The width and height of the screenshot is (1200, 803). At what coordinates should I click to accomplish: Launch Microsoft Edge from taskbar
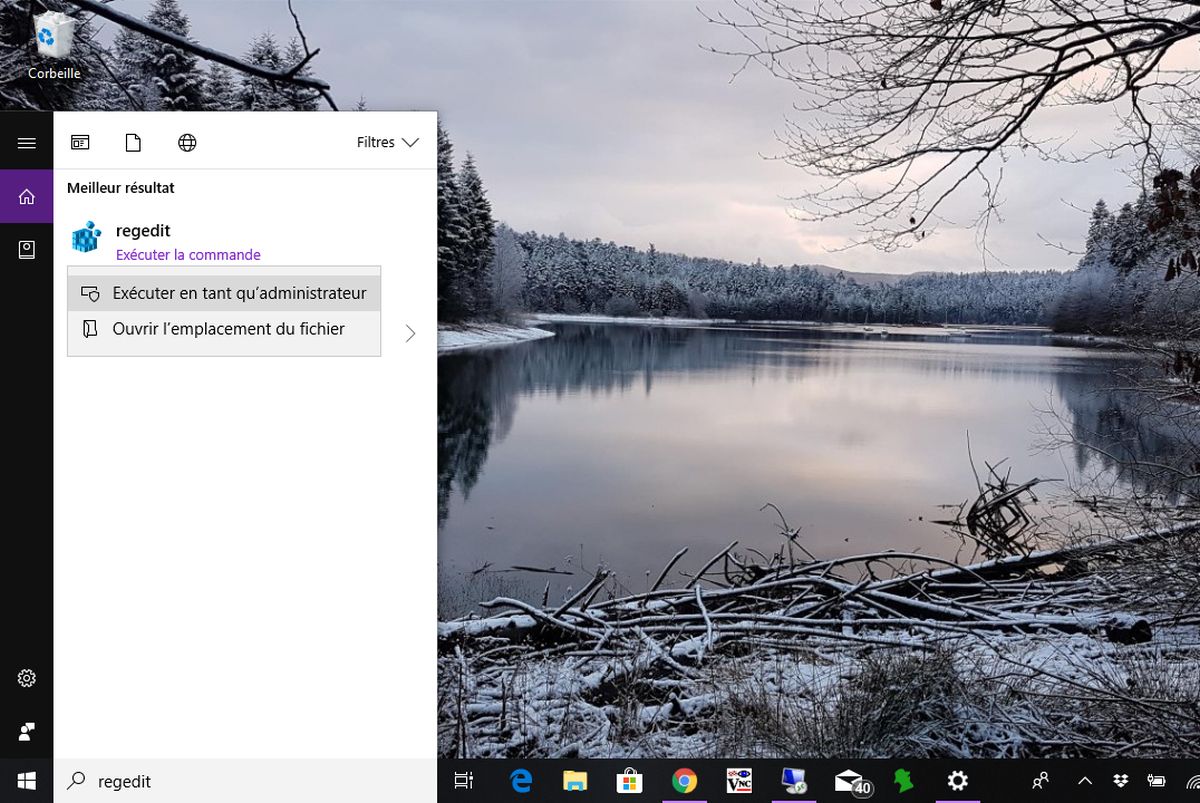[521, 781]
